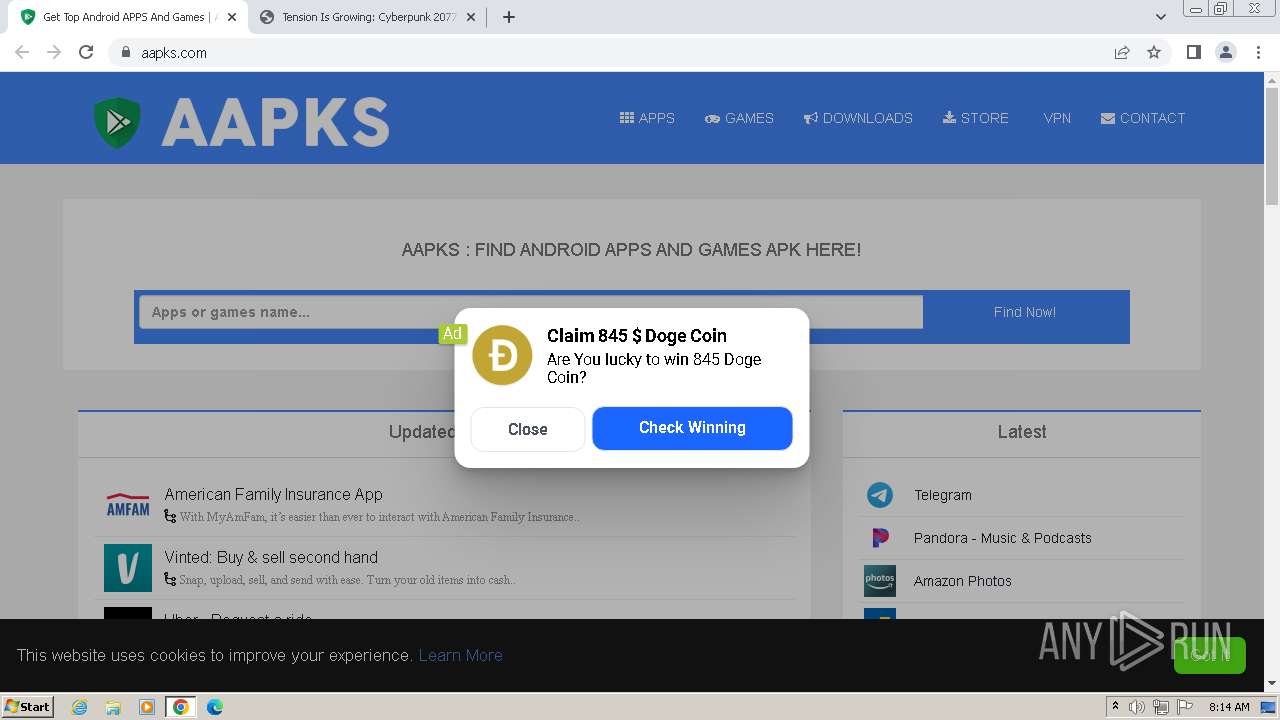Select the Get Top Android APPS tab
1280x720 pixels.
[x=127, y=17]
